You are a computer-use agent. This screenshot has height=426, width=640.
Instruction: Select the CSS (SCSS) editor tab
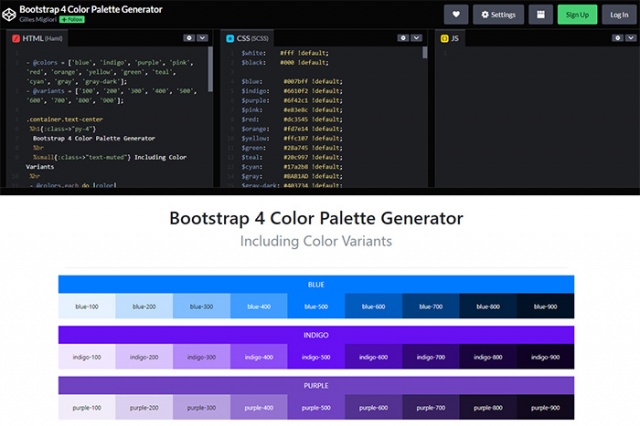(x=247, y=38)
